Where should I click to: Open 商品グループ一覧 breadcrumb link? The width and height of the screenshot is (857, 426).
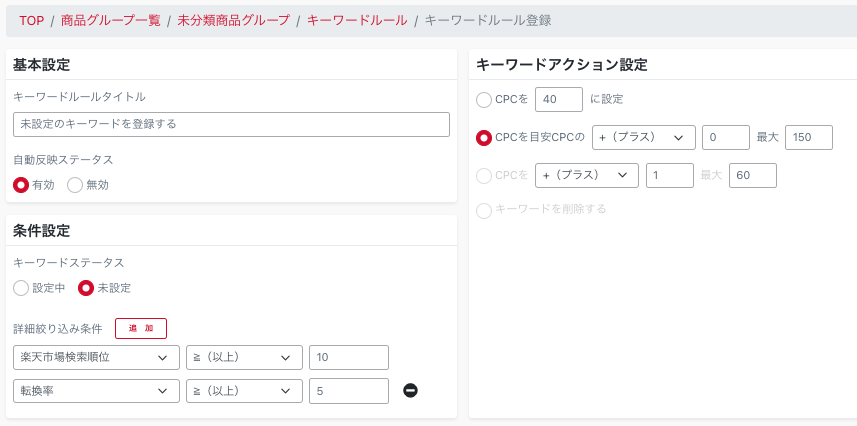coord(110,20)
